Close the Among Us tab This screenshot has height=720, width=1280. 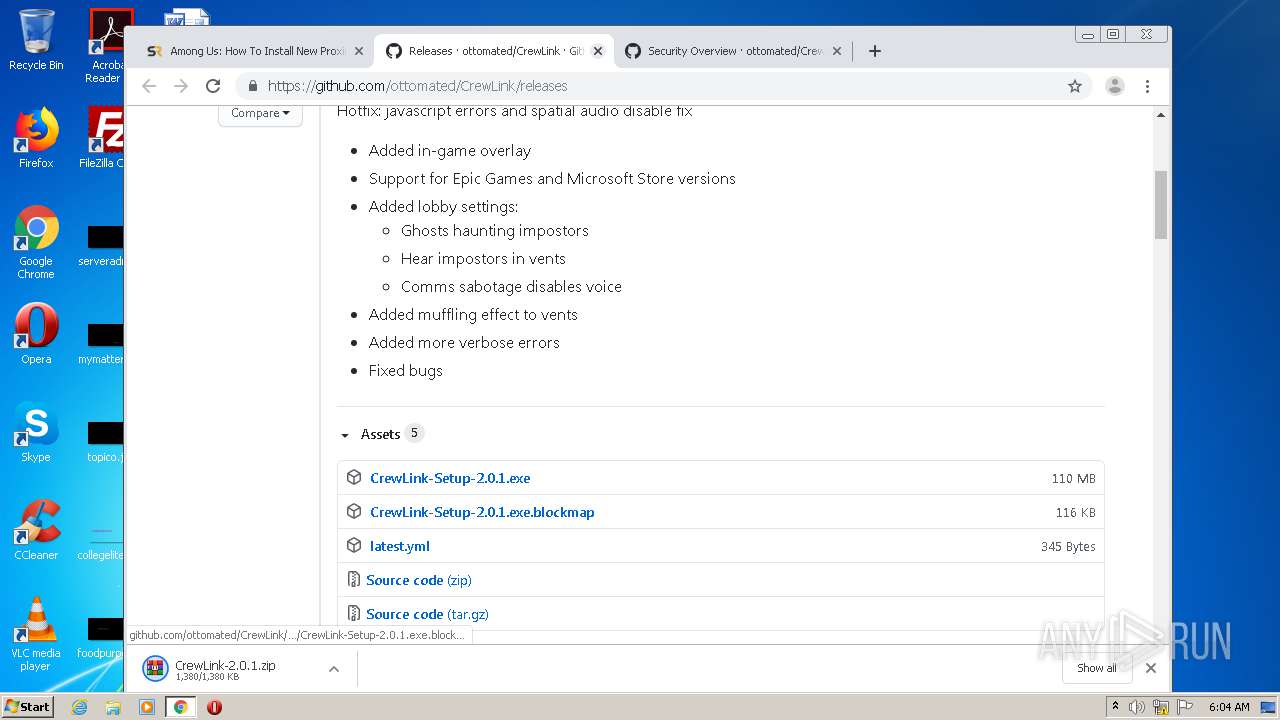coord(359,51)
